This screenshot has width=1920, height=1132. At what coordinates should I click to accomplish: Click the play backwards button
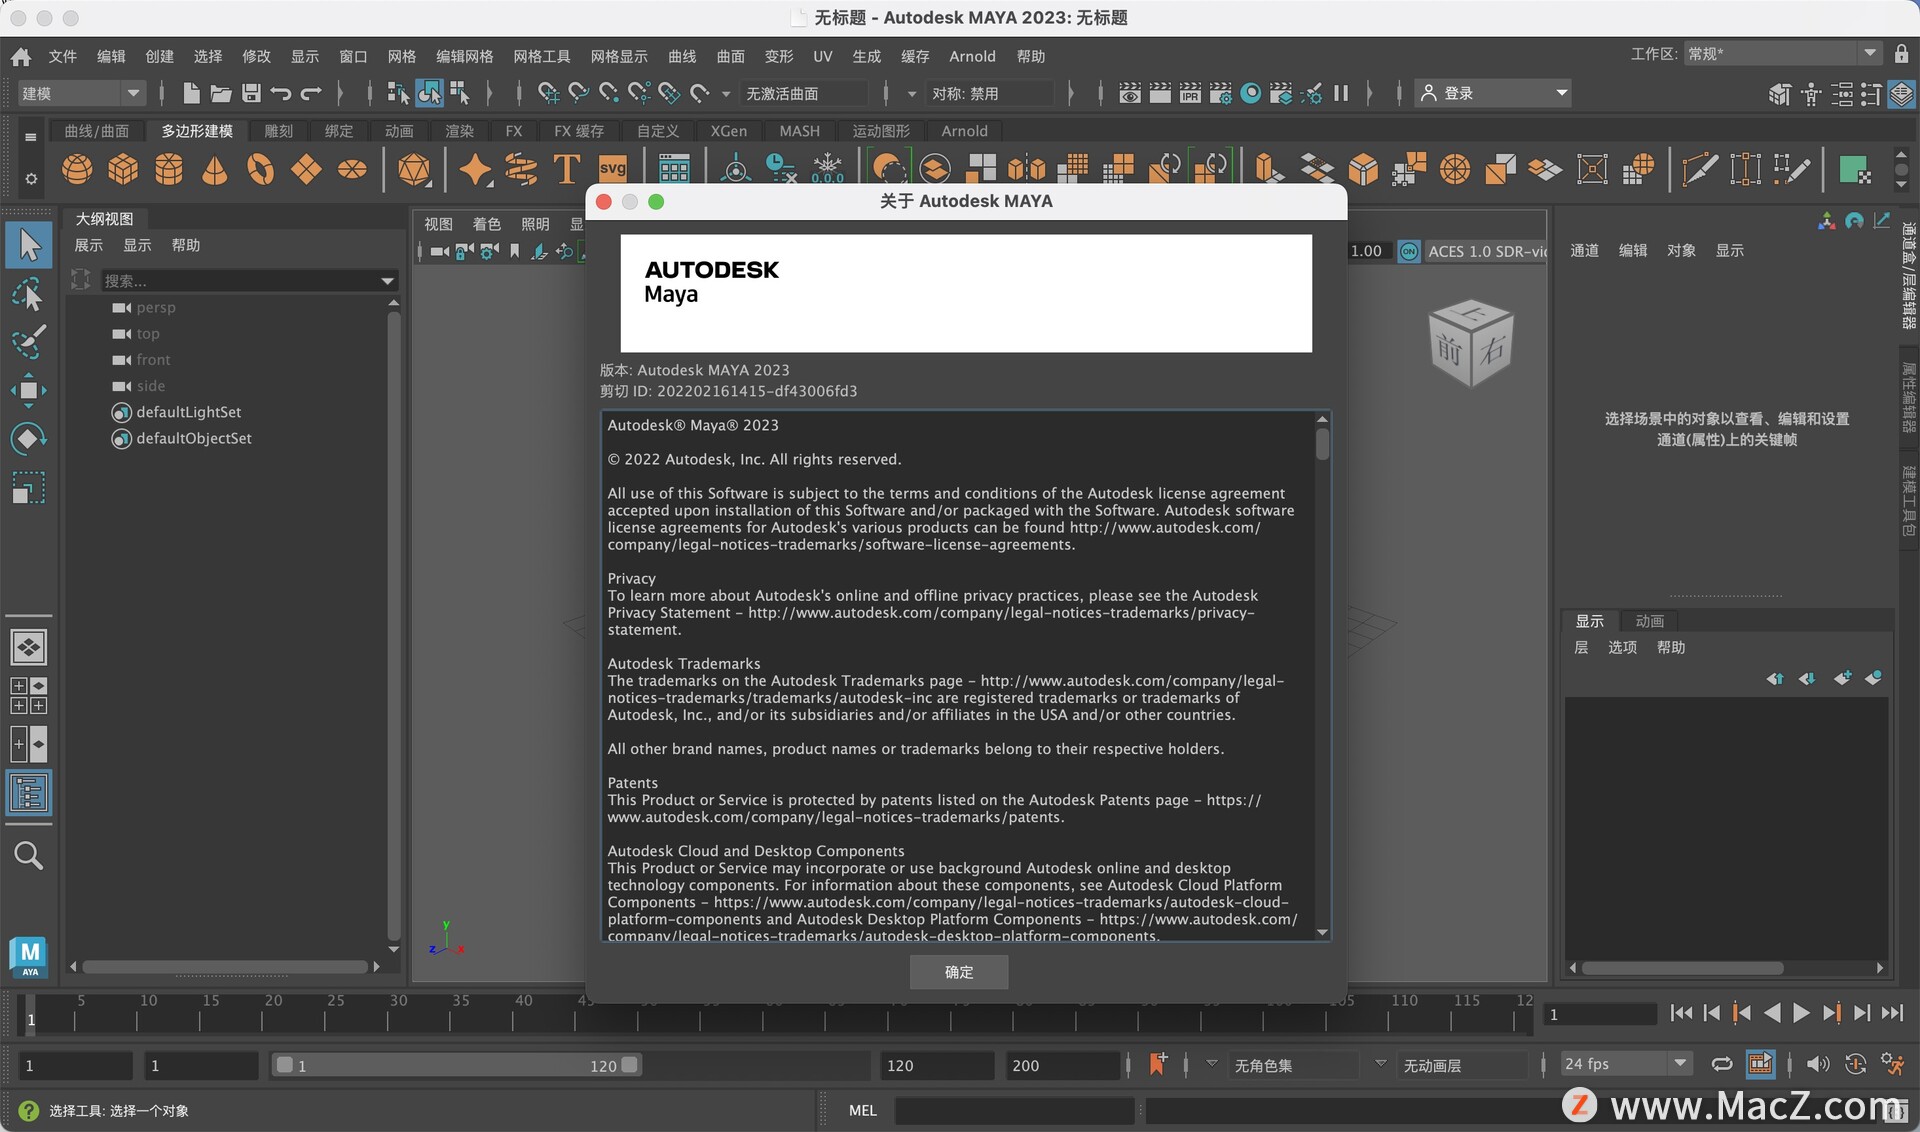pyautogui.click(x=1771, y=1013)
